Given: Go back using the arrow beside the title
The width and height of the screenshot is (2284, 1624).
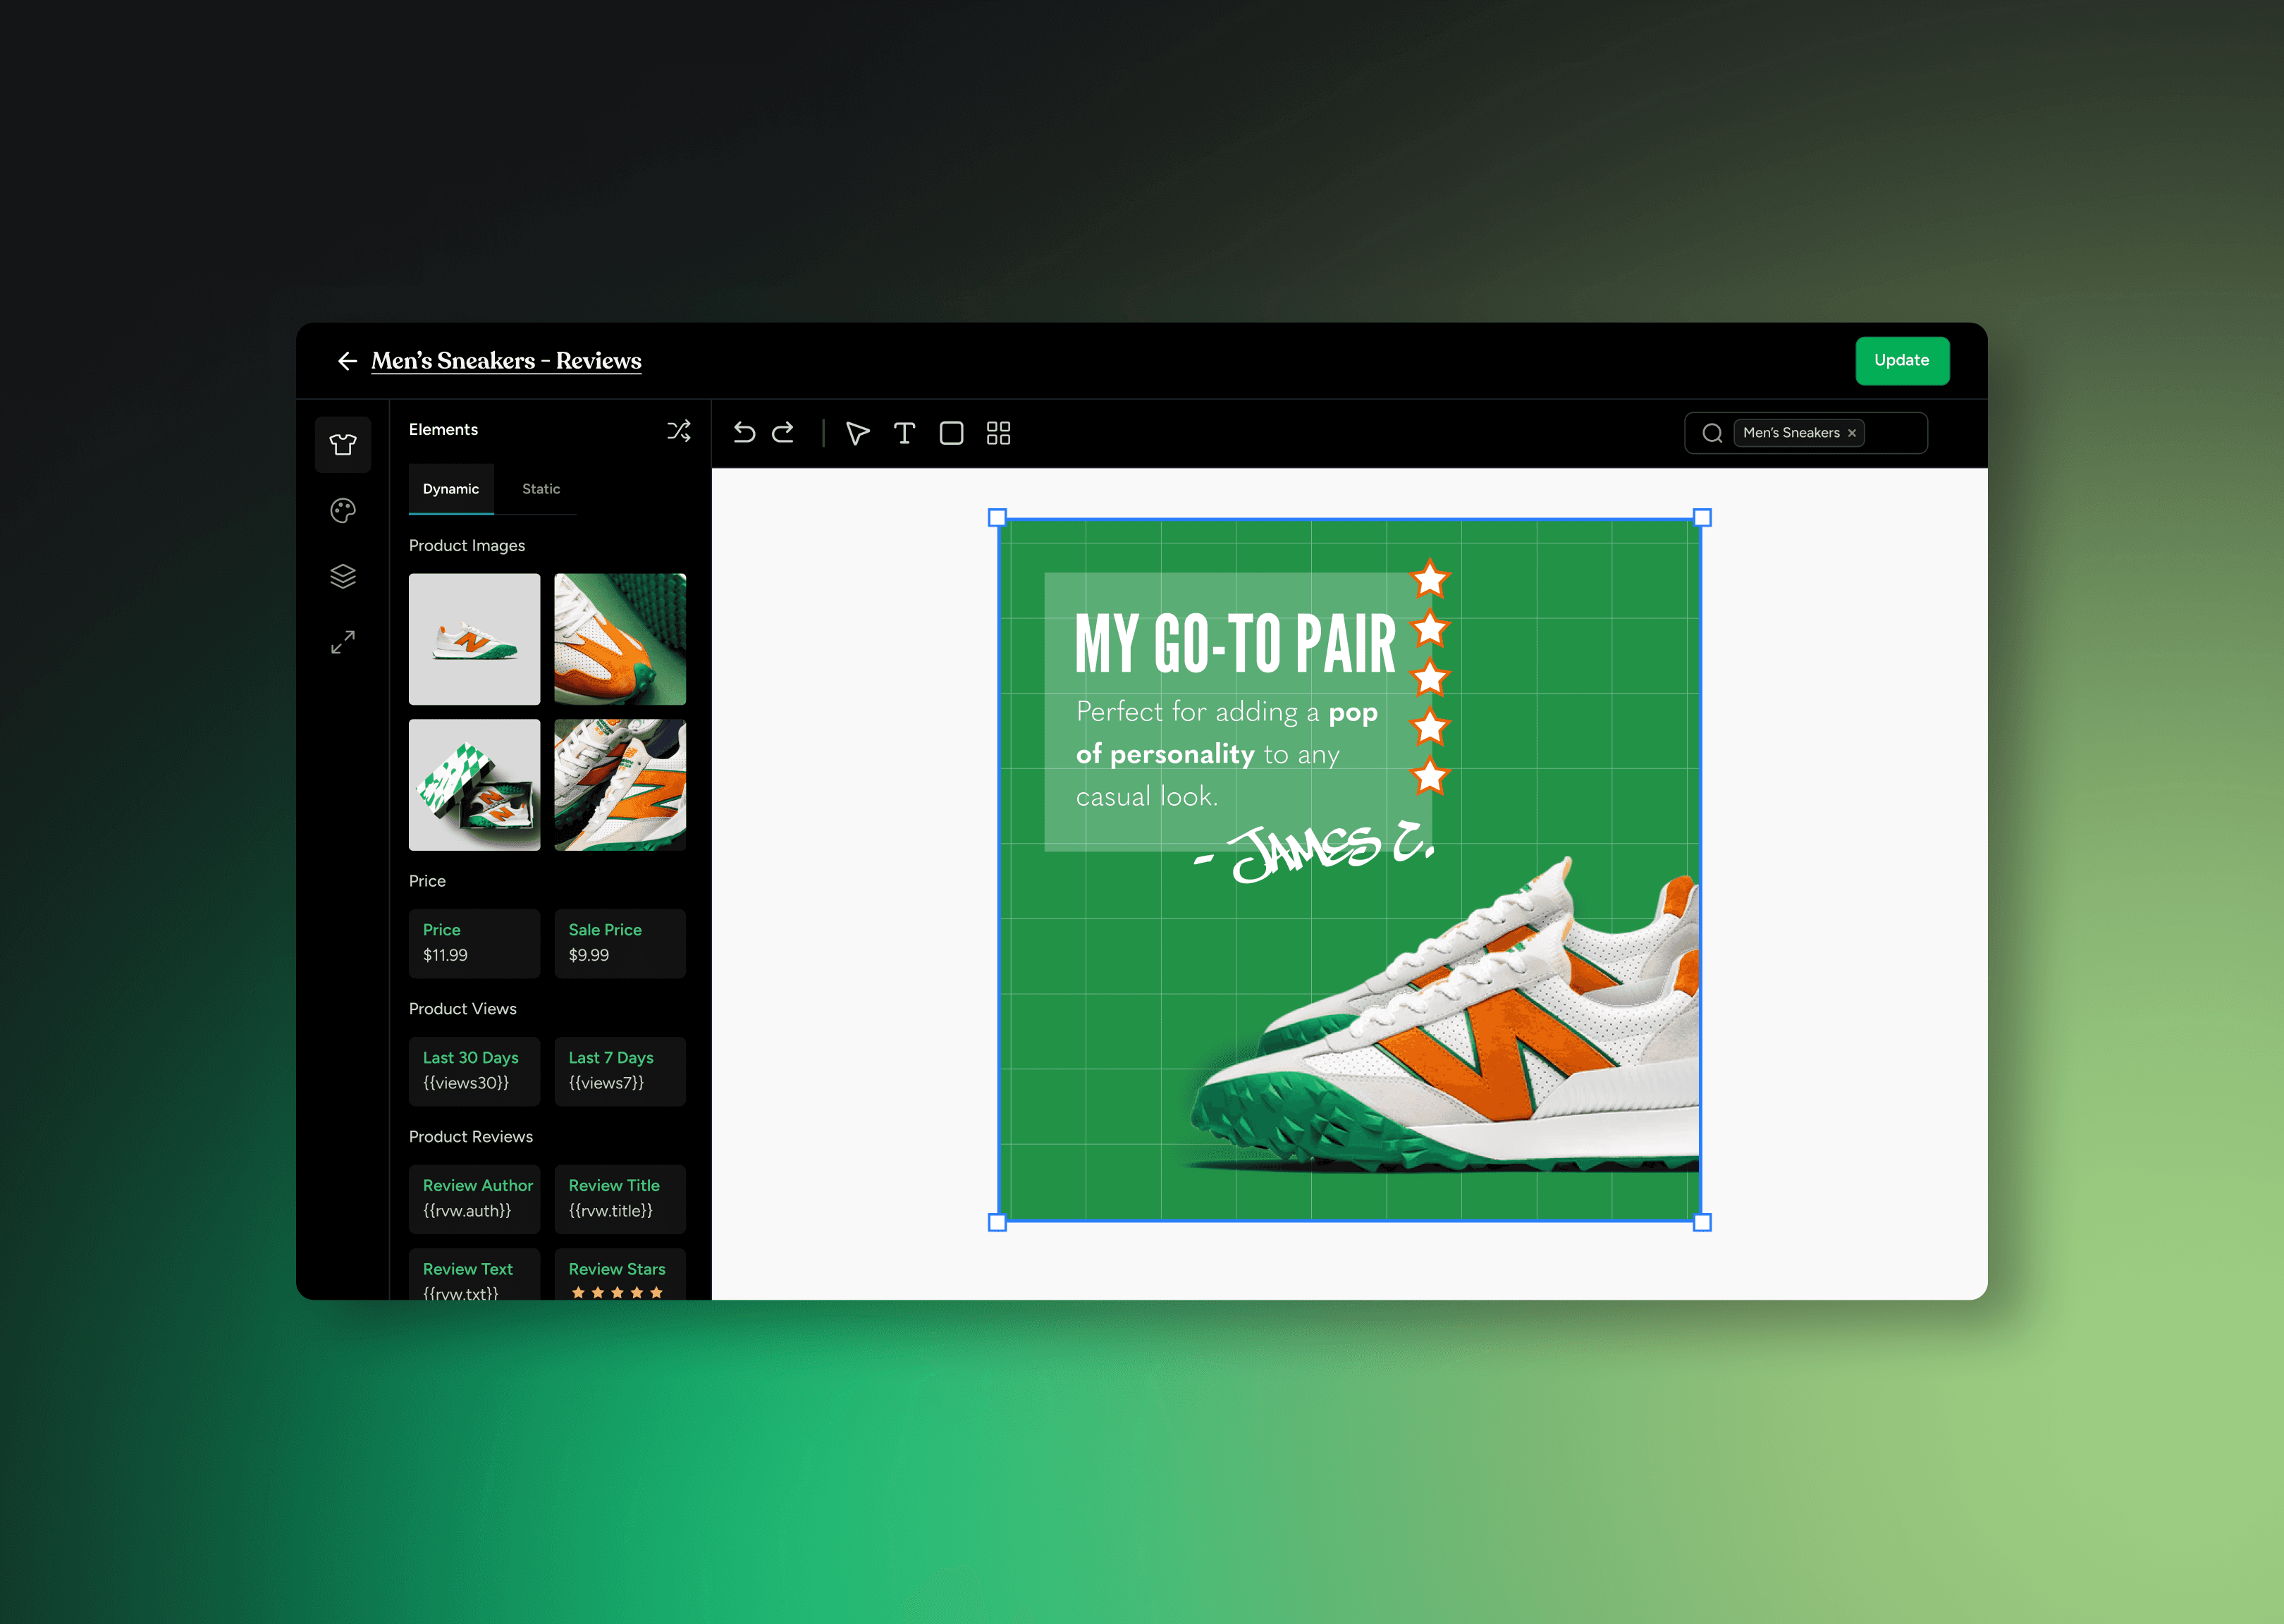Looking at the screenshot, I should coord(347,361).
